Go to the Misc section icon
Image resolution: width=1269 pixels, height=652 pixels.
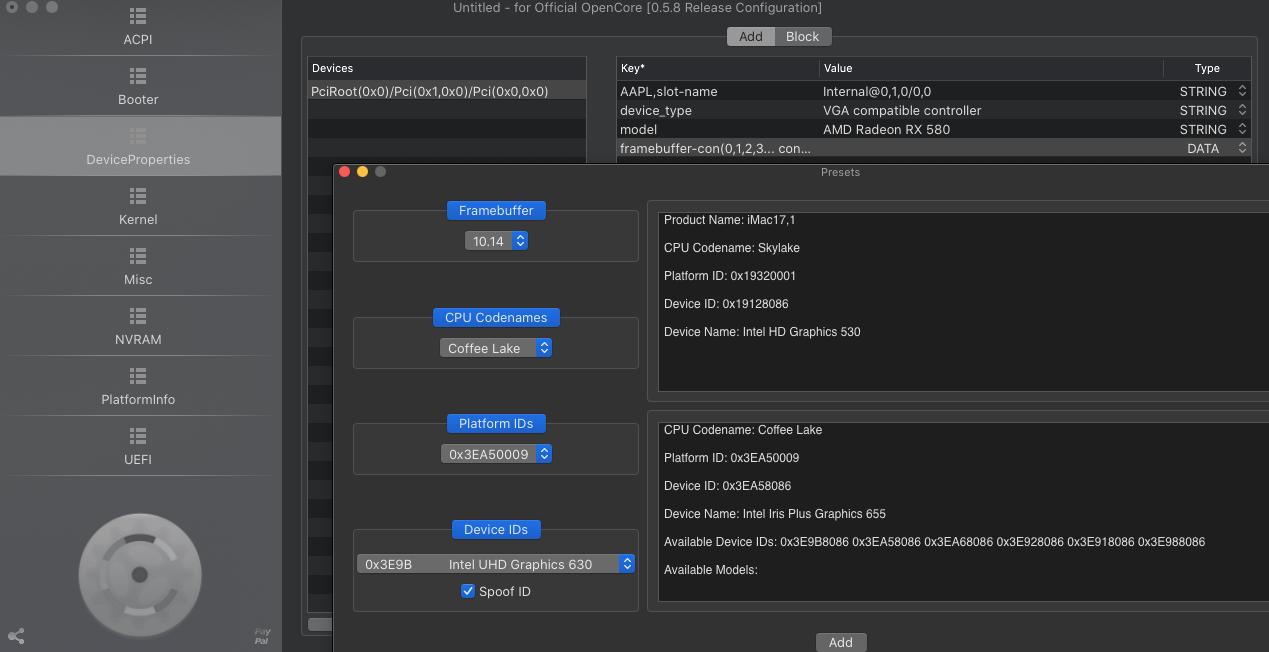(x=138, y=256)
